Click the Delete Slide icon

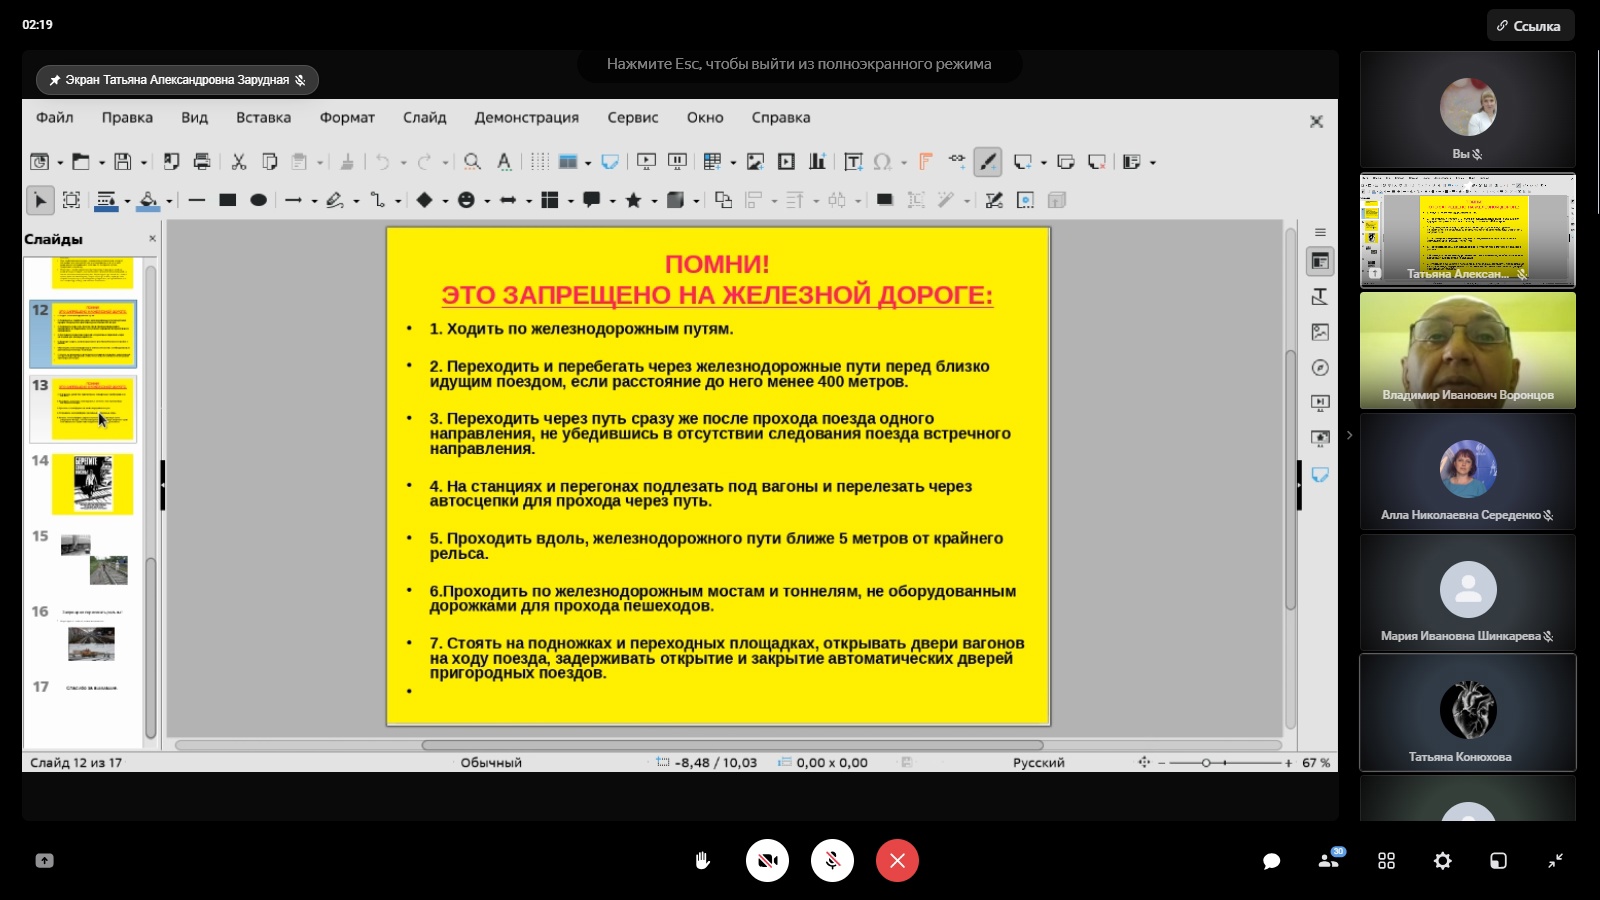pyautogui.click(x=1097, y=161)
